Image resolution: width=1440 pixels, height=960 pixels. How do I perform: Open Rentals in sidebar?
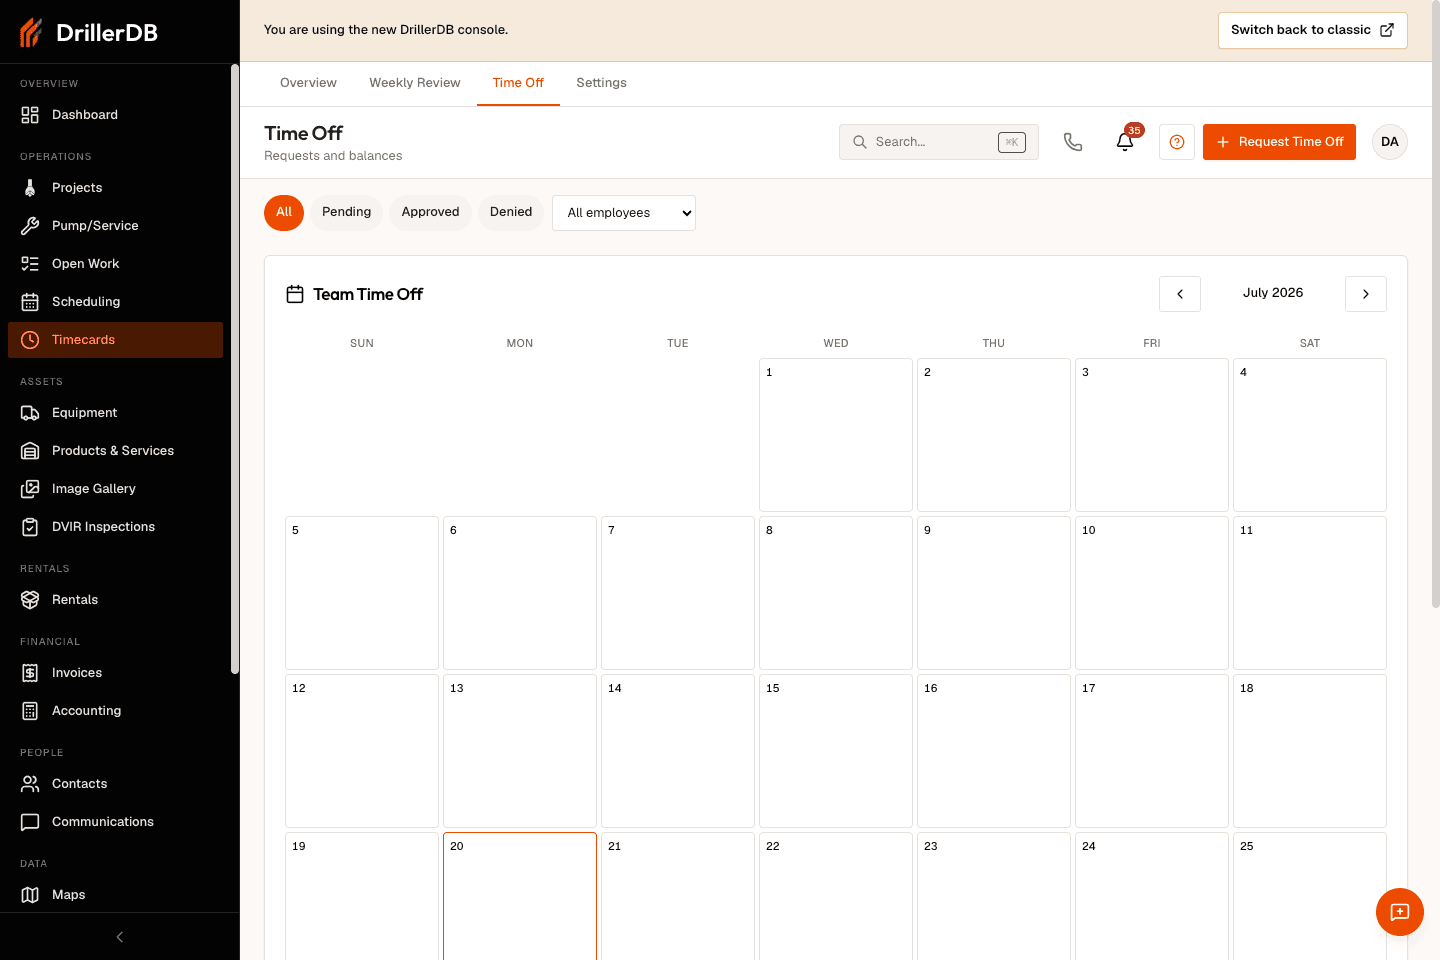coord(115,600)
